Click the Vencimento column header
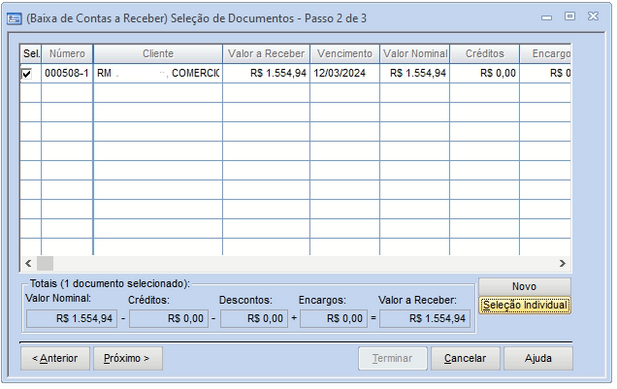 click(345, 53)
